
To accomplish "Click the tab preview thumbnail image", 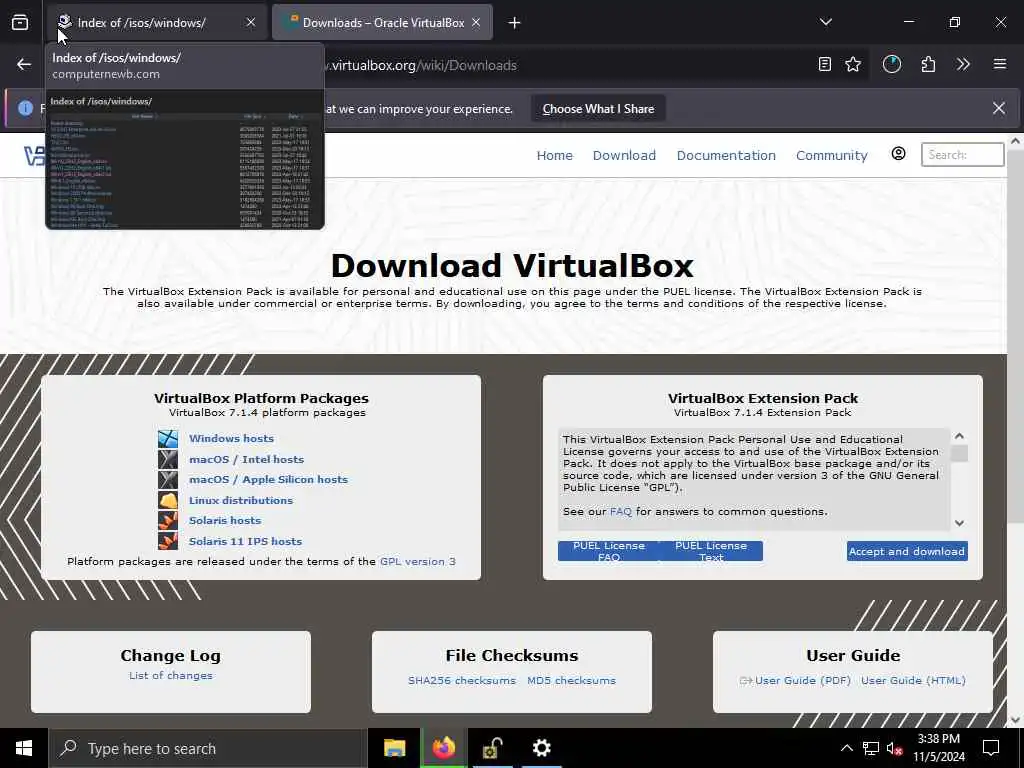I will coord(185,160).
